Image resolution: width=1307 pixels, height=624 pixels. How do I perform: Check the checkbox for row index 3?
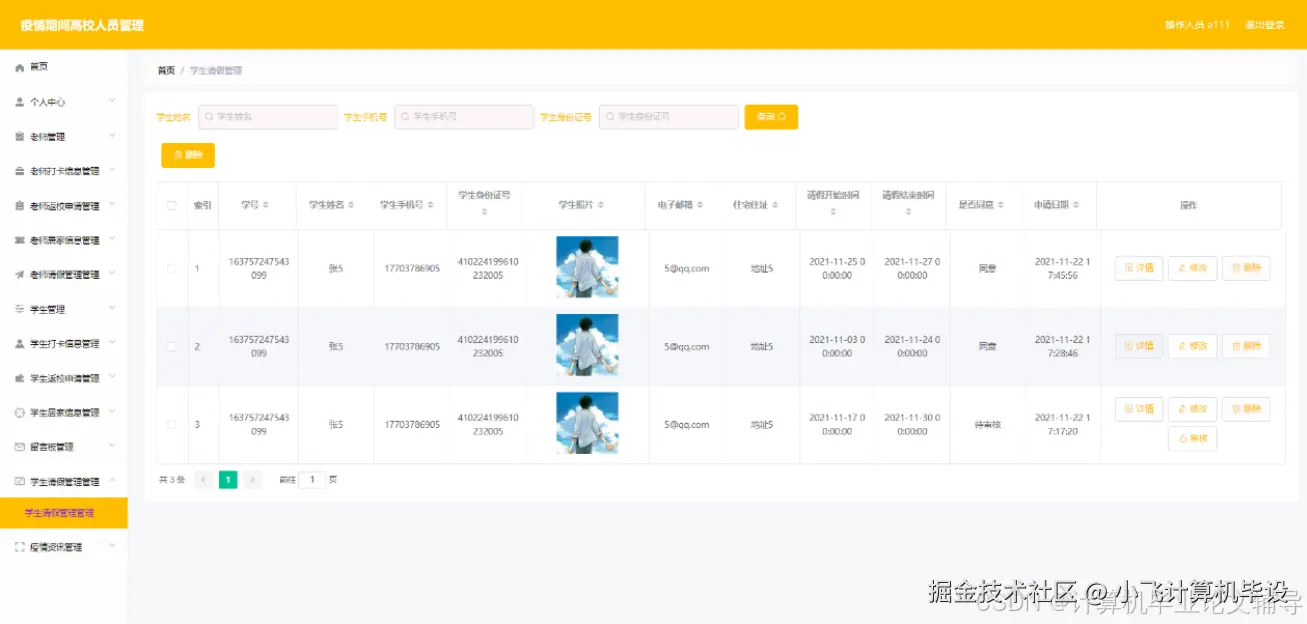(172, 424)
